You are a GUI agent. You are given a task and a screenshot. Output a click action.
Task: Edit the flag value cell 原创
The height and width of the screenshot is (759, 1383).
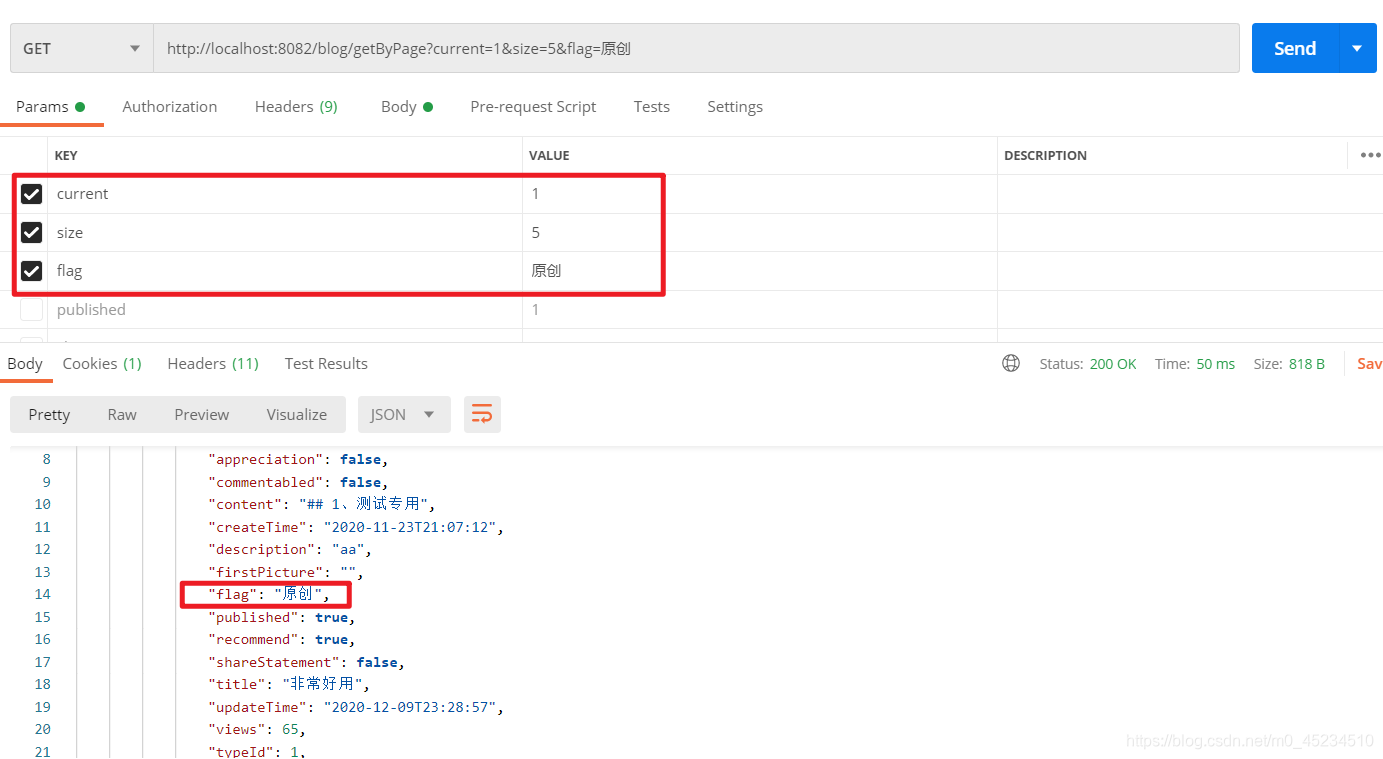click(760, 271)
